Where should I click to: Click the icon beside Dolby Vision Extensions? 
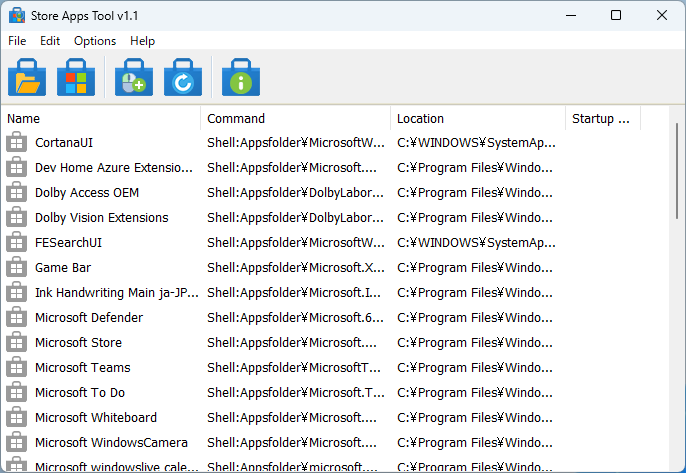16,217
